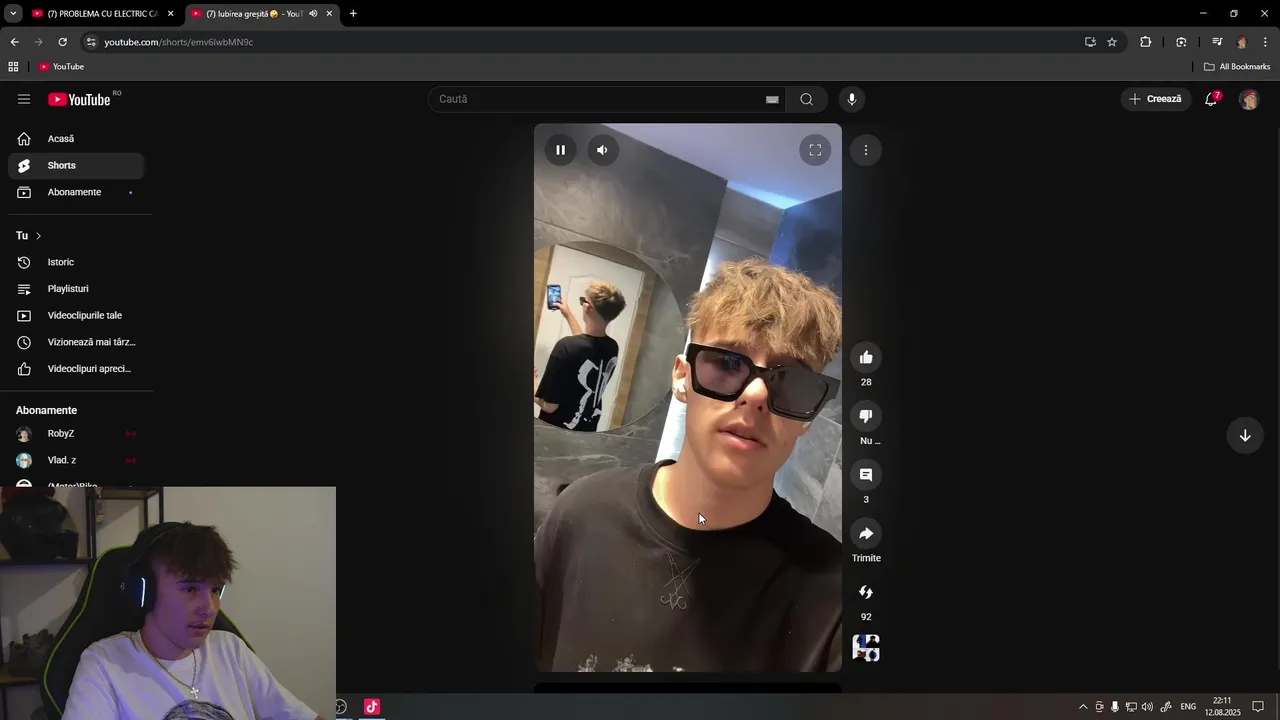This screenshot has height=720, width=1280.
Task: Open the taskbar clock showing 22:11
Action: (1222, 707)
